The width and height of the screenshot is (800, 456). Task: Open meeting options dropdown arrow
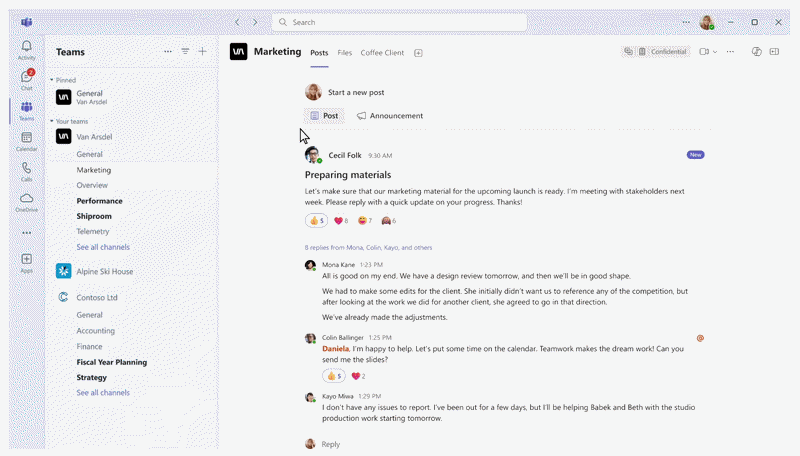pyautogui.click(x=715, y=52)
